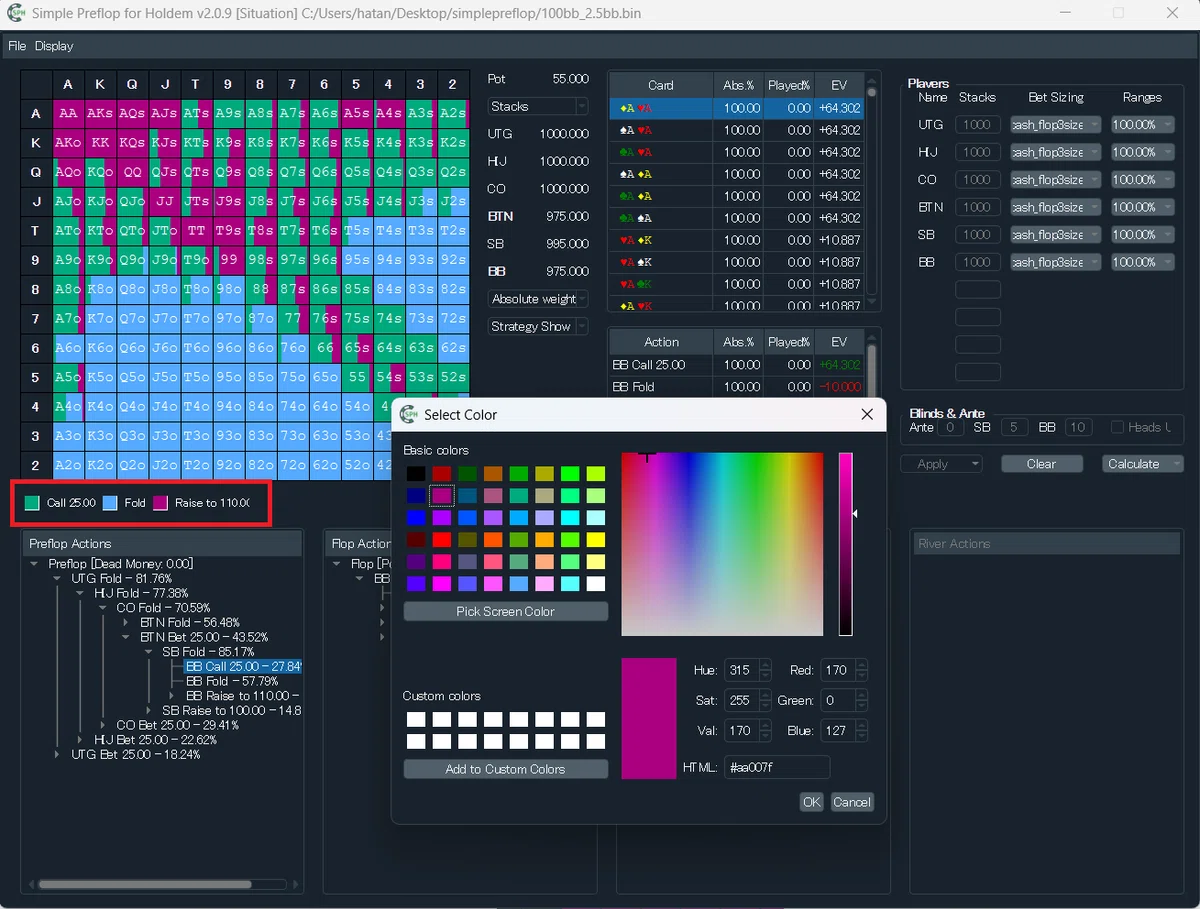Click the SPH app icon in main title bar
This screenshot has height=909, width=1200.
[15, 13]
